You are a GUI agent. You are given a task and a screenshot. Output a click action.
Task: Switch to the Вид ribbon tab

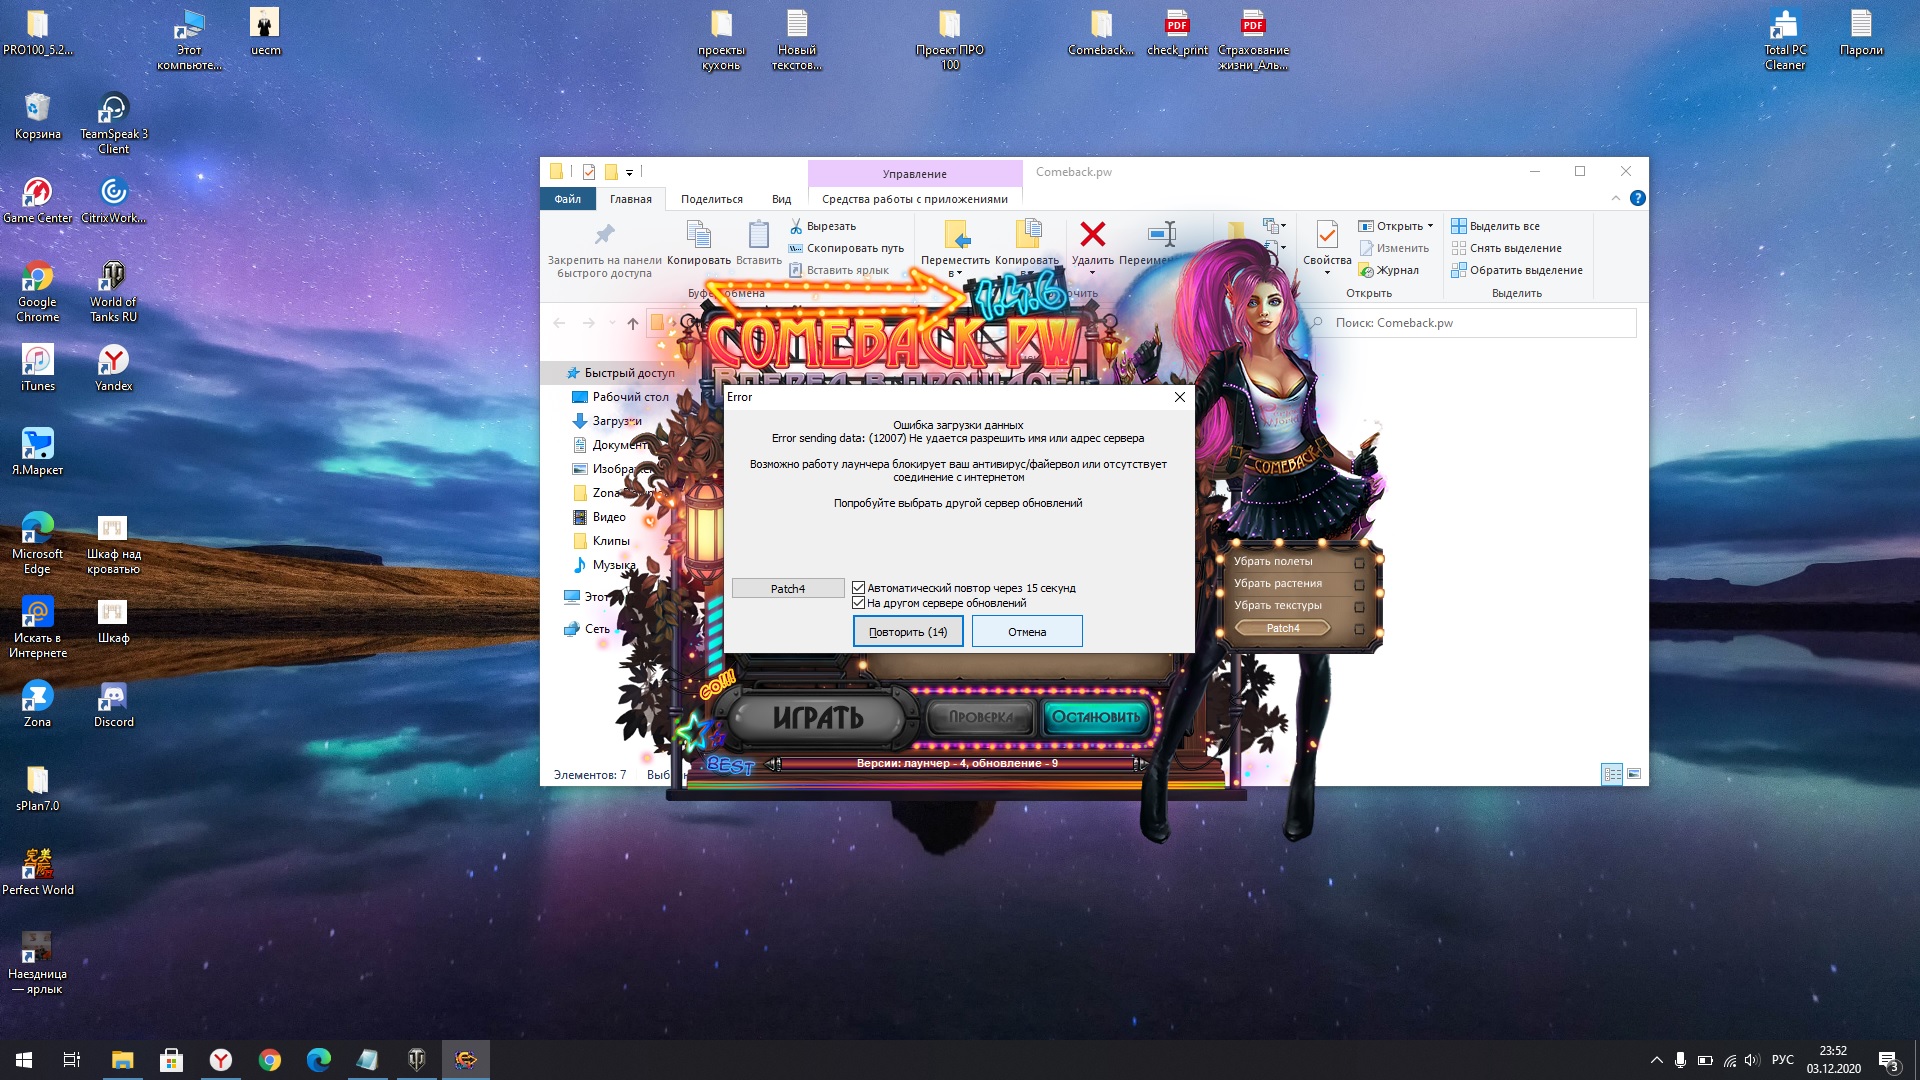pos(781,199)
